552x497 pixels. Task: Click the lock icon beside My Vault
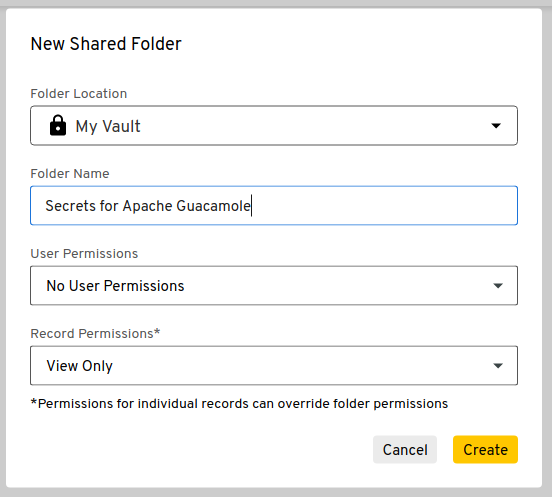tap(58, 125)
